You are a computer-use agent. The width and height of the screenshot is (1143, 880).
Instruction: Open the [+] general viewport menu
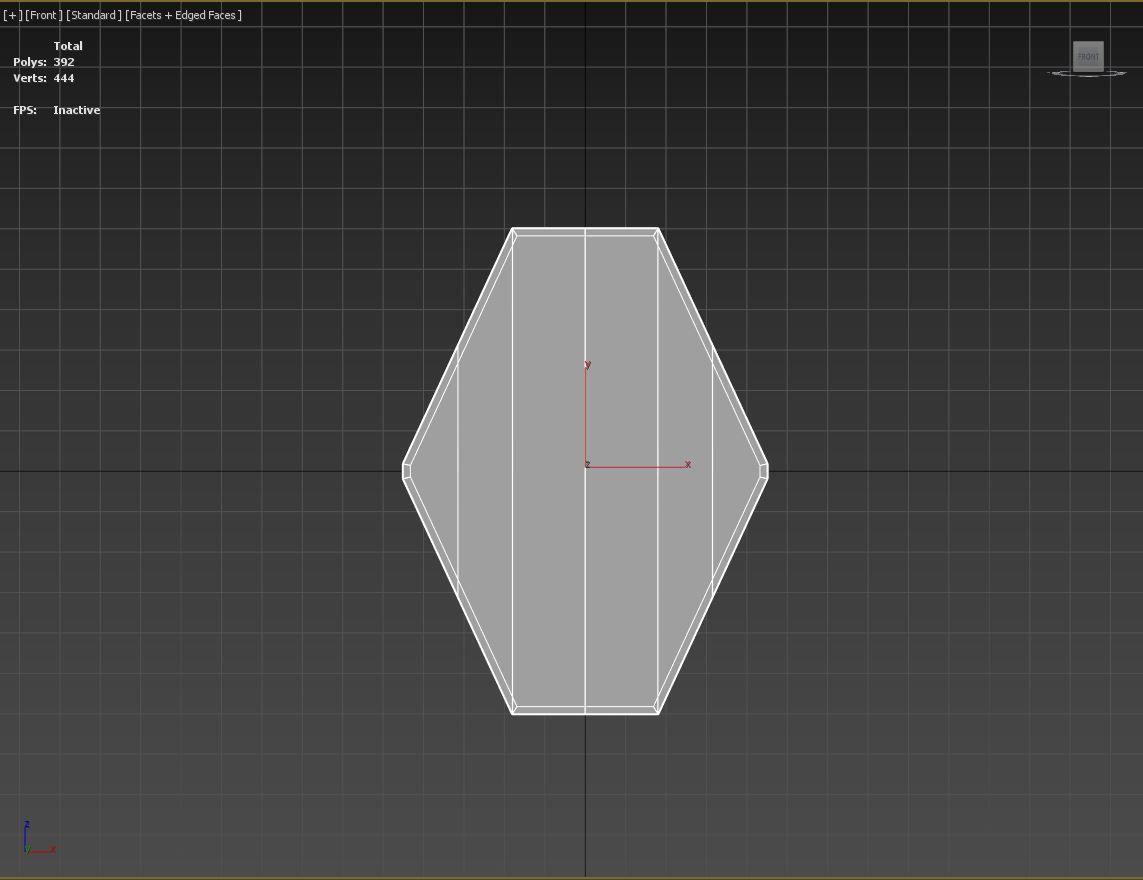(12, 15)
